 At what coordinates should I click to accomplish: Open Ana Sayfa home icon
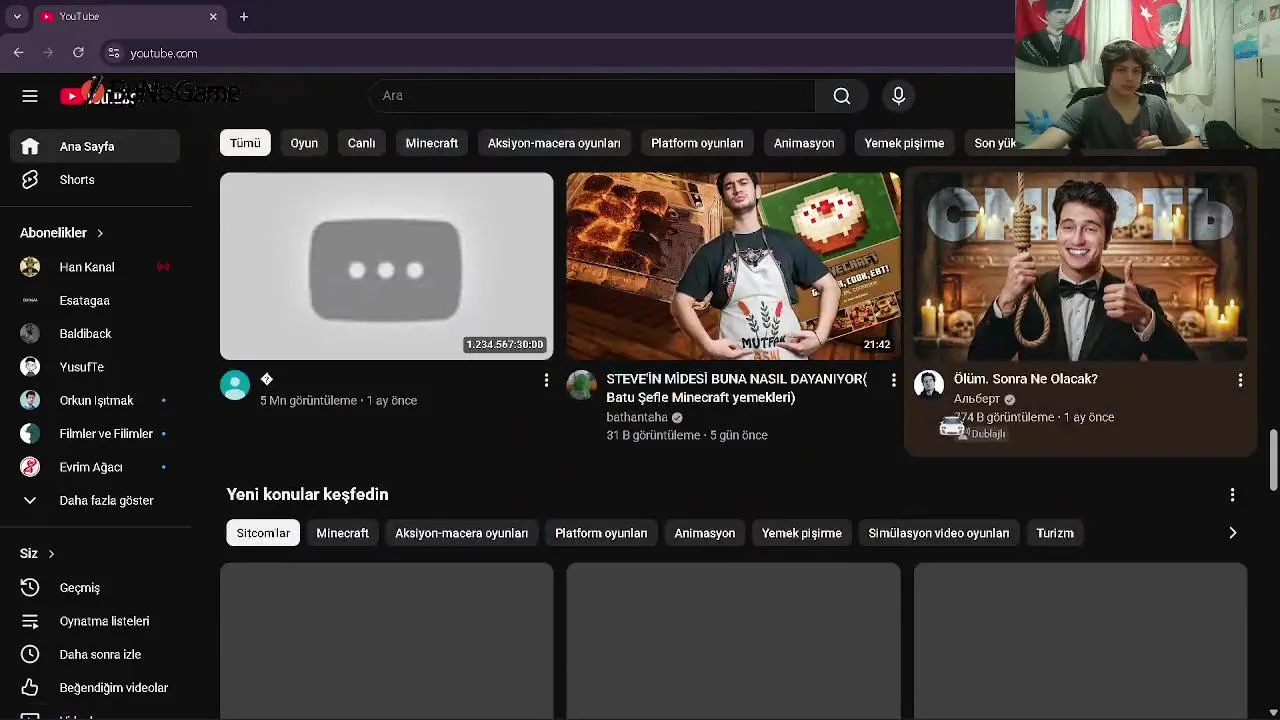pos(30,146)
